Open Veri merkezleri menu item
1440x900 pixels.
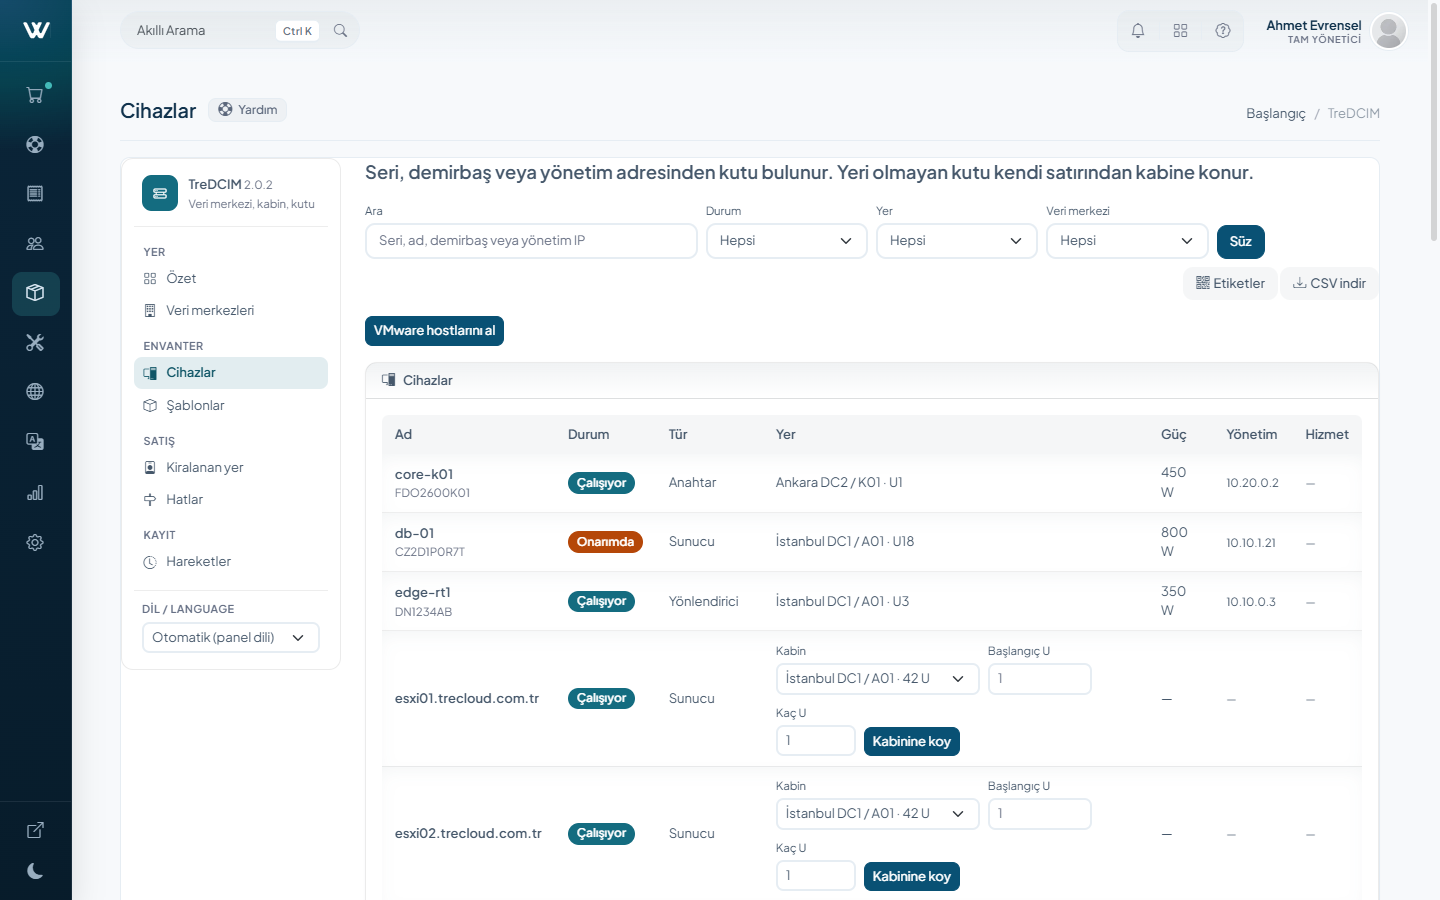coord(231,310)
